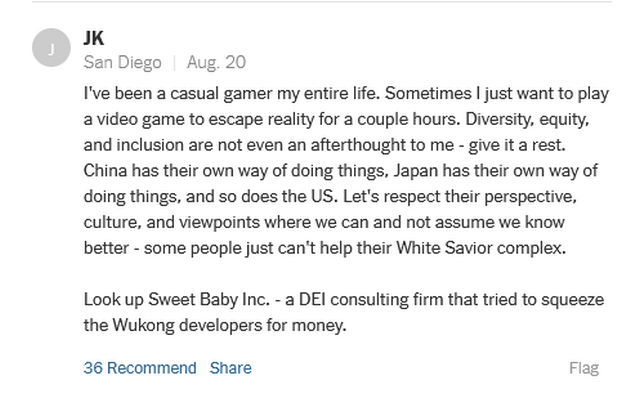Flag this comment as inappropriate

click(x=584, y=368)
